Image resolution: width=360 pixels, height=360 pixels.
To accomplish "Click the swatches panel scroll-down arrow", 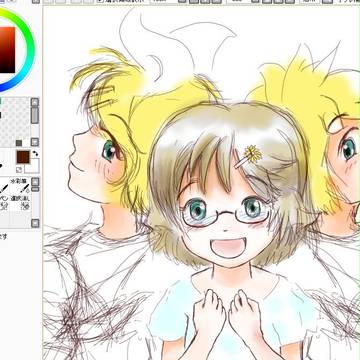I will click(35, 142).
